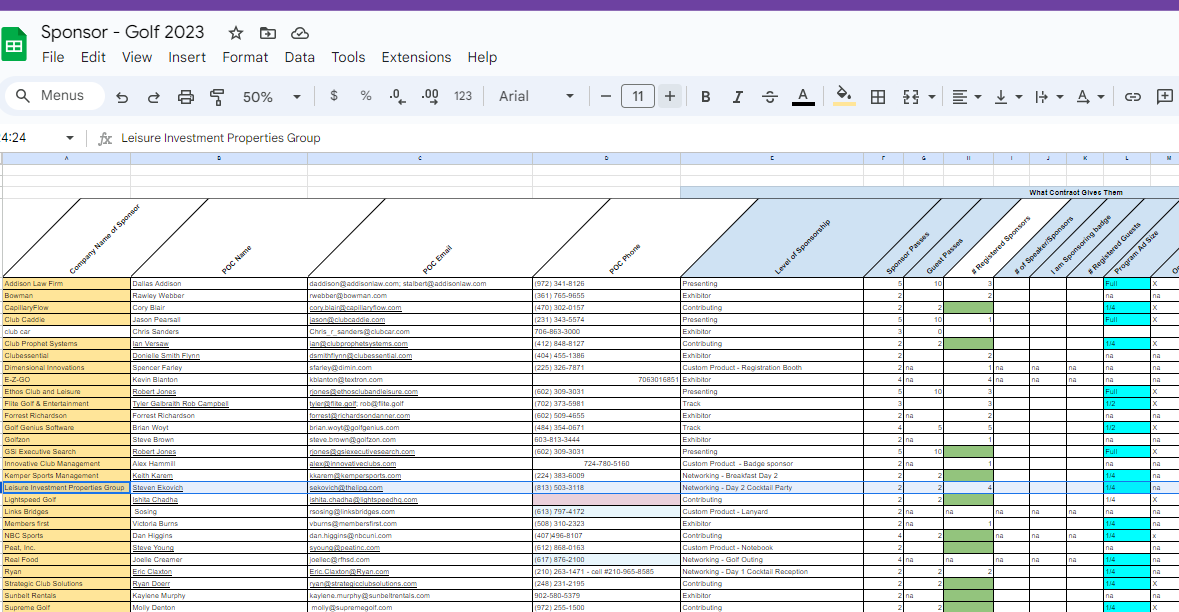The height and width of the screenshot is (612, 1179).
Task: Open sekovich@thelipg.com email link
Action: tap(346, 488)
